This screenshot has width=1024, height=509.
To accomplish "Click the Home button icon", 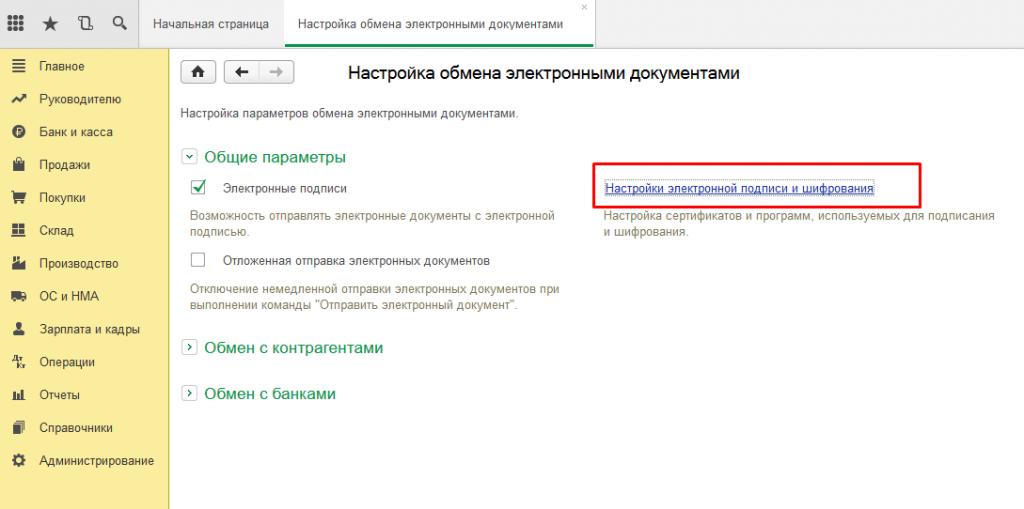I will tap(198, 71).
